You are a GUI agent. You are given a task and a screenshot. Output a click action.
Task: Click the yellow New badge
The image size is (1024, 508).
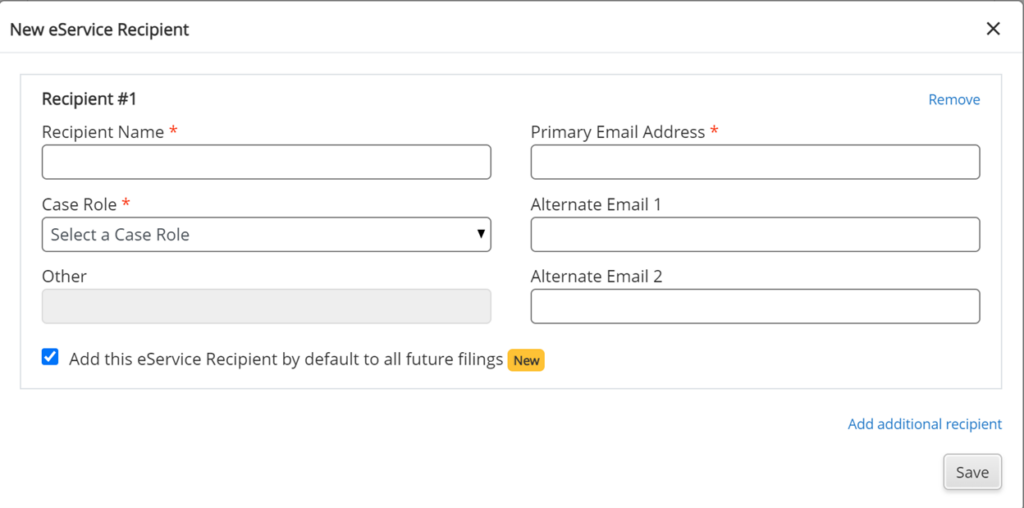(526, 360)
